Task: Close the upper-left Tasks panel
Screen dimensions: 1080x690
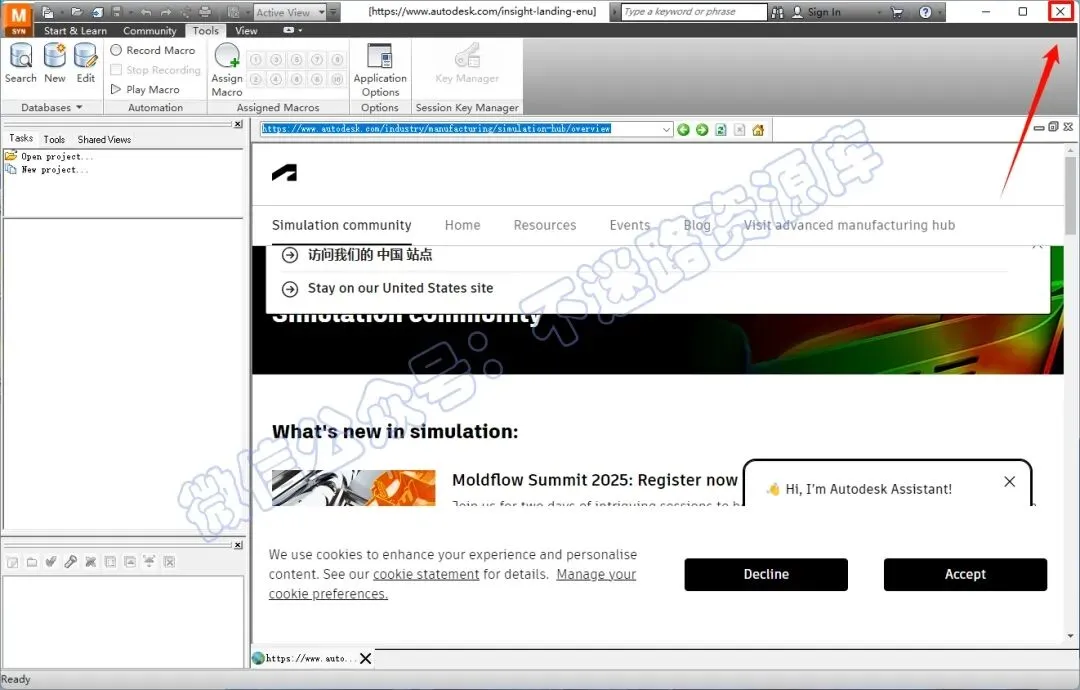Action: [238, 124]
